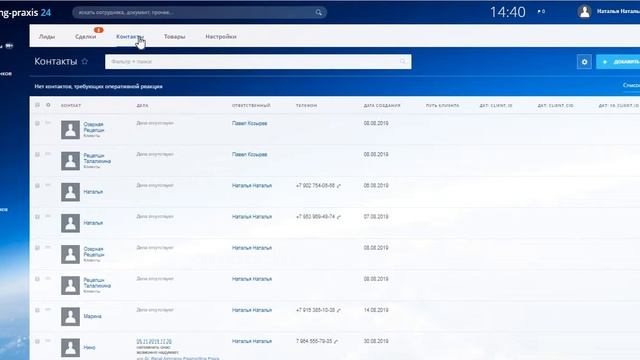Check the box for Рецепшн Талалихина of Наталья Наталья

click(x=38, y=279)
